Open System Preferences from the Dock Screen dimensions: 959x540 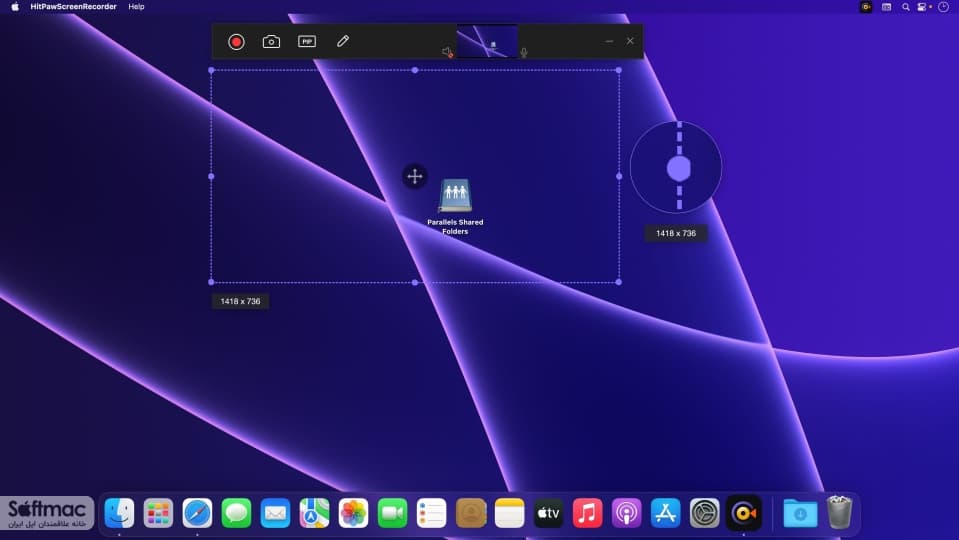[705, 512]
